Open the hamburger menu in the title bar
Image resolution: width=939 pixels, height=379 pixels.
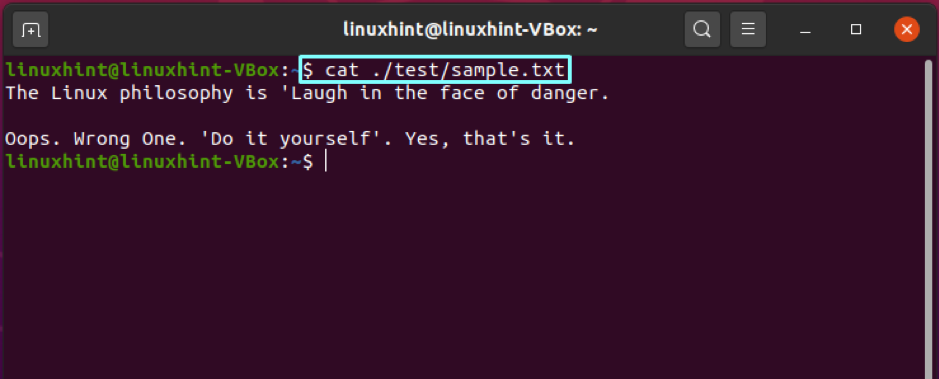tap(747, 29)
